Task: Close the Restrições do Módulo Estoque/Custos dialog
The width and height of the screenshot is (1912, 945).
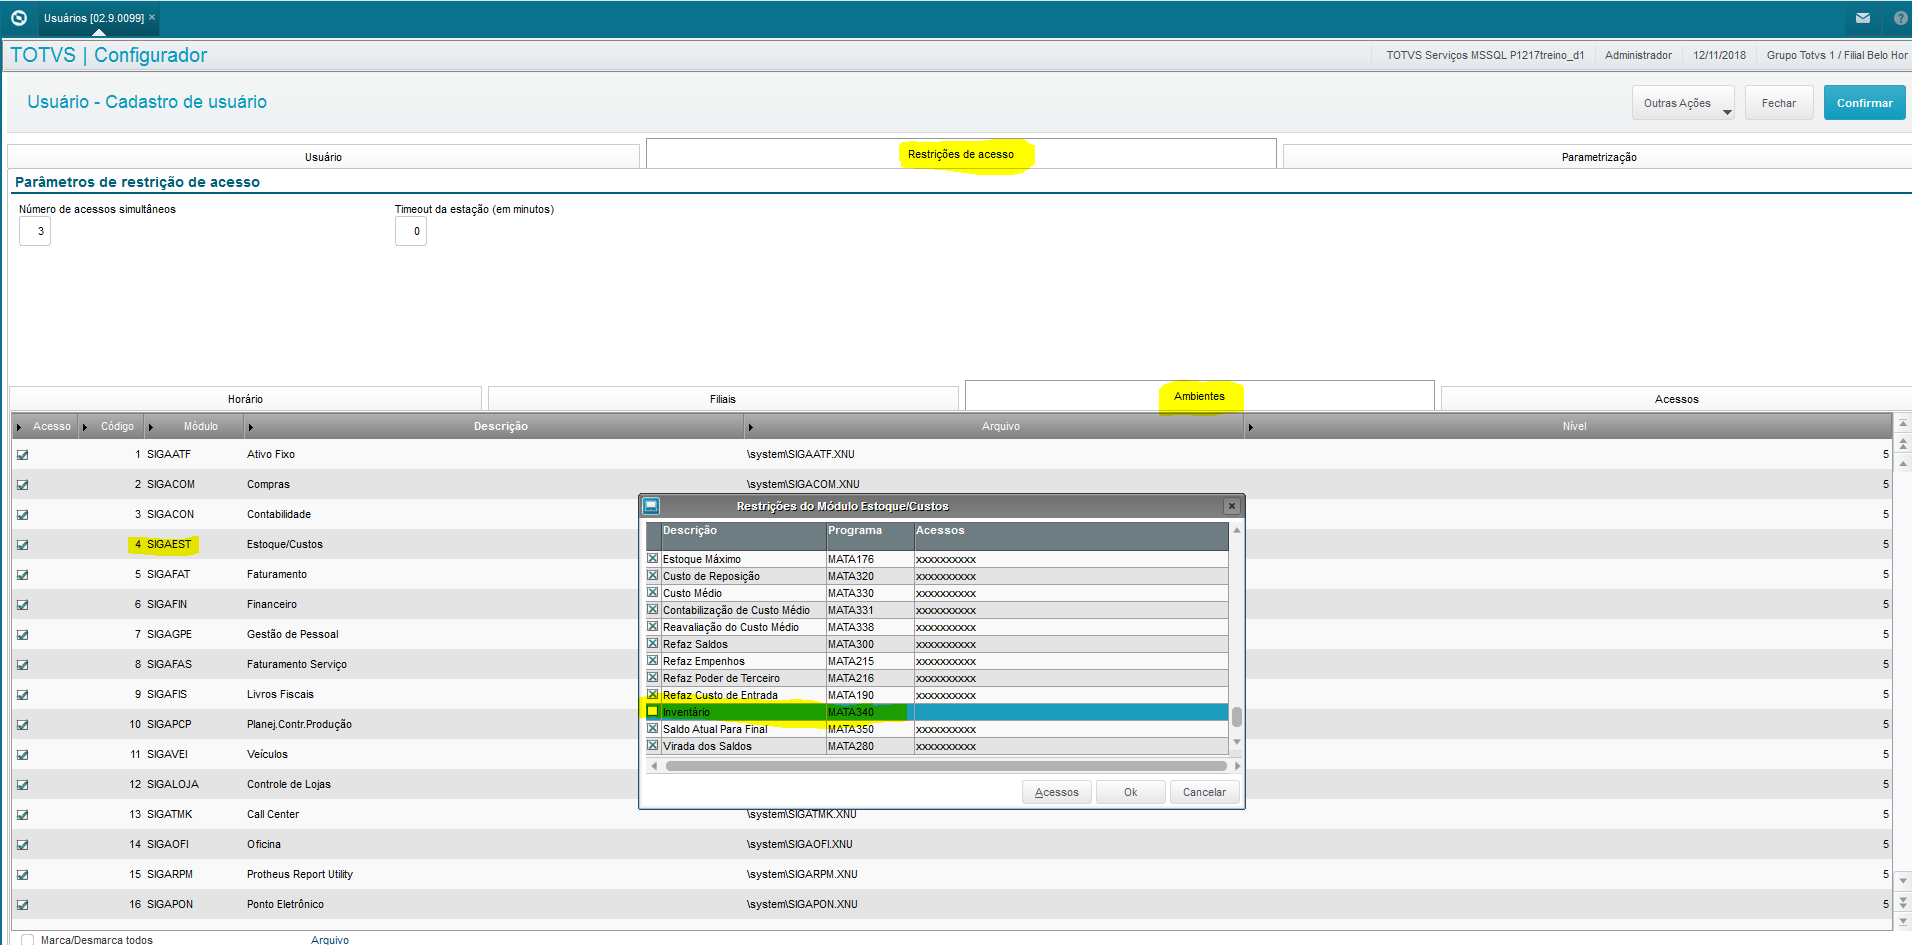Action: tap(1232, 506)
